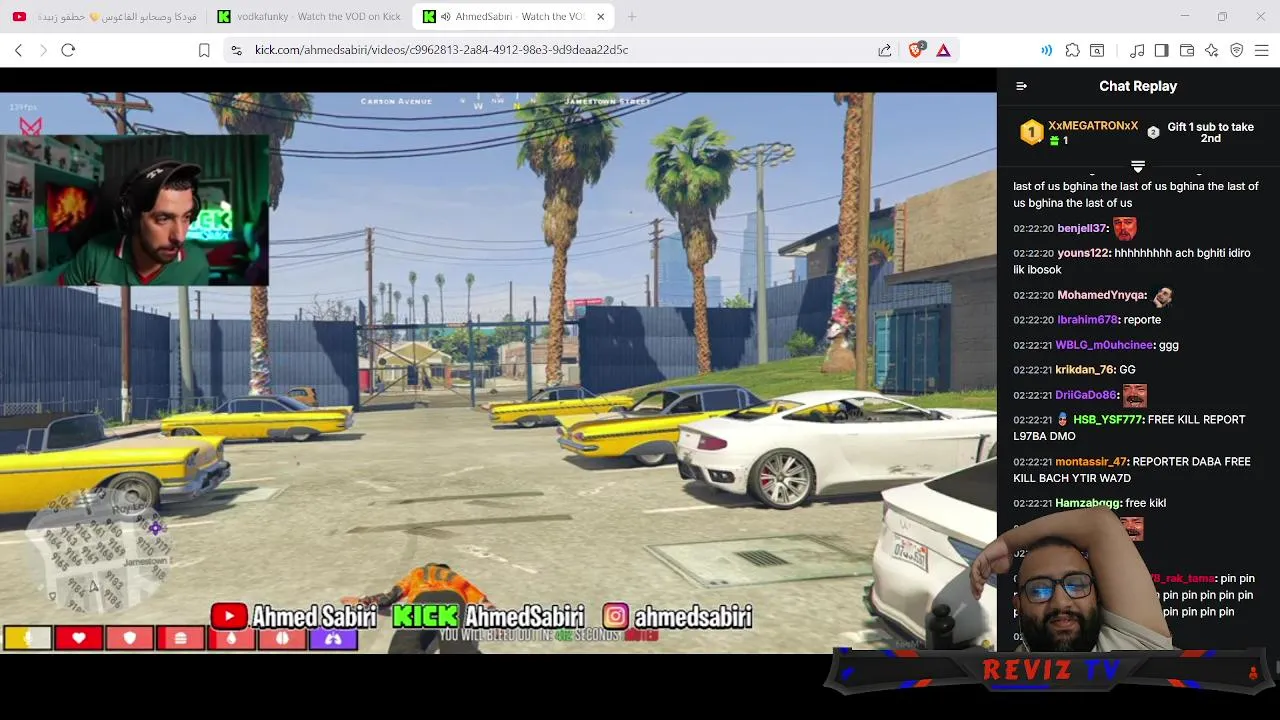The image size is (1280, 720).
Task: Open the browser hamburger main menu
Action: click(1262, 50)
